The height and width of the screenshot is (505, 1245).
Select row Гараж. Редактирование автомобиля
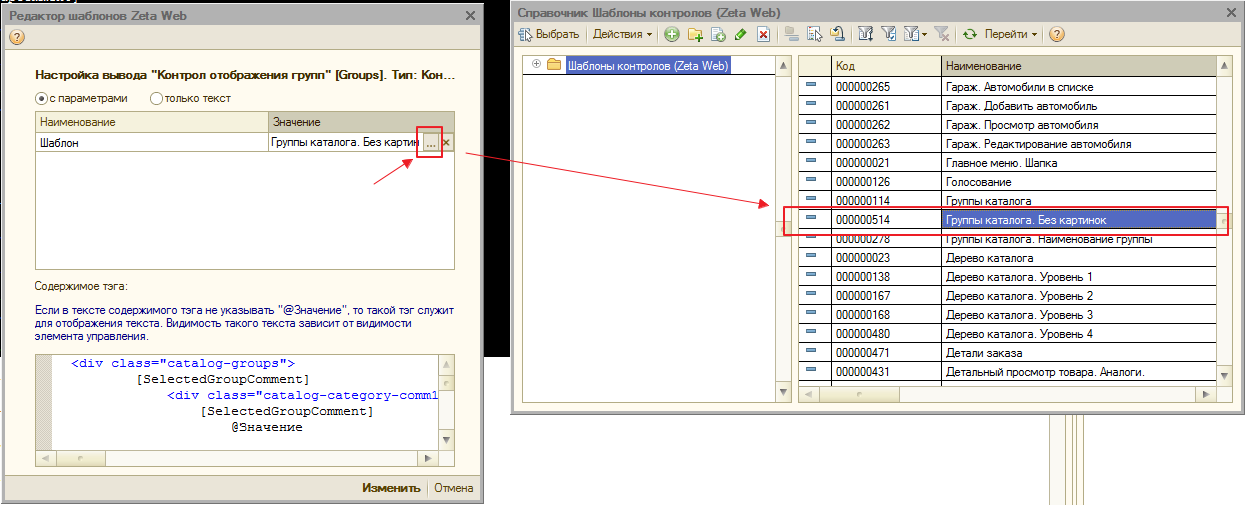click(1007, 144)
